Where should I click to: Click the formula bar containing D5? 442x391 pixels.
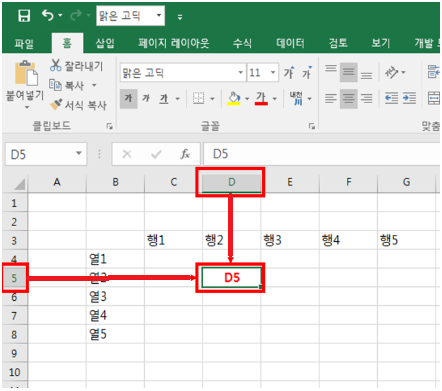point(321,154)
